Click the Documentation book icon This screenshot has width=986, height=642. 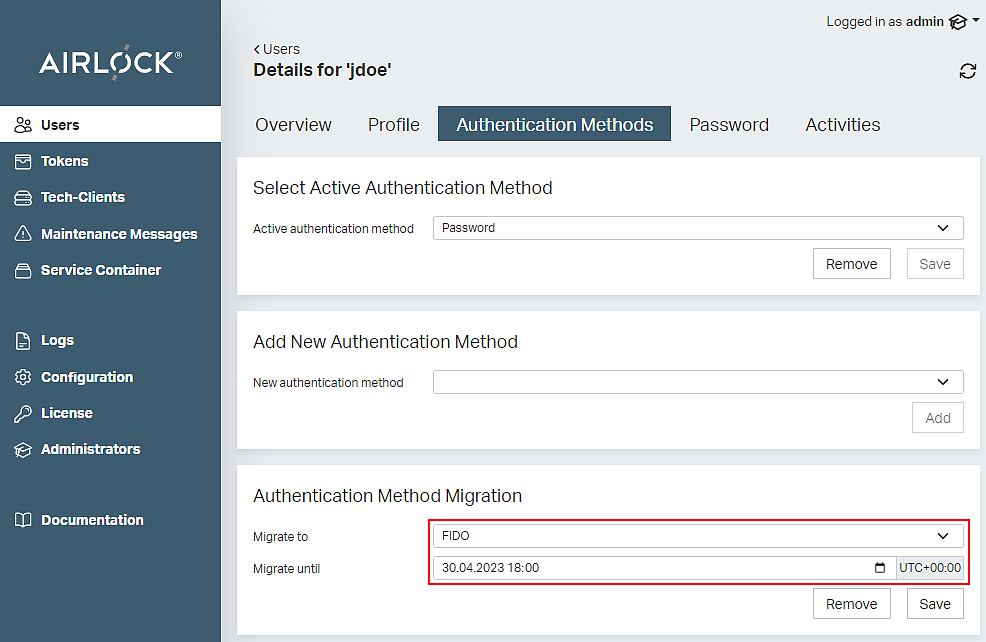coord(23,520)
